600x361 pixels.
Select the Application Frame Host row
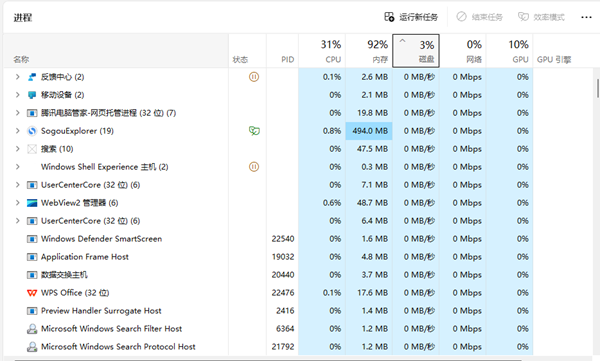(269, 257)
